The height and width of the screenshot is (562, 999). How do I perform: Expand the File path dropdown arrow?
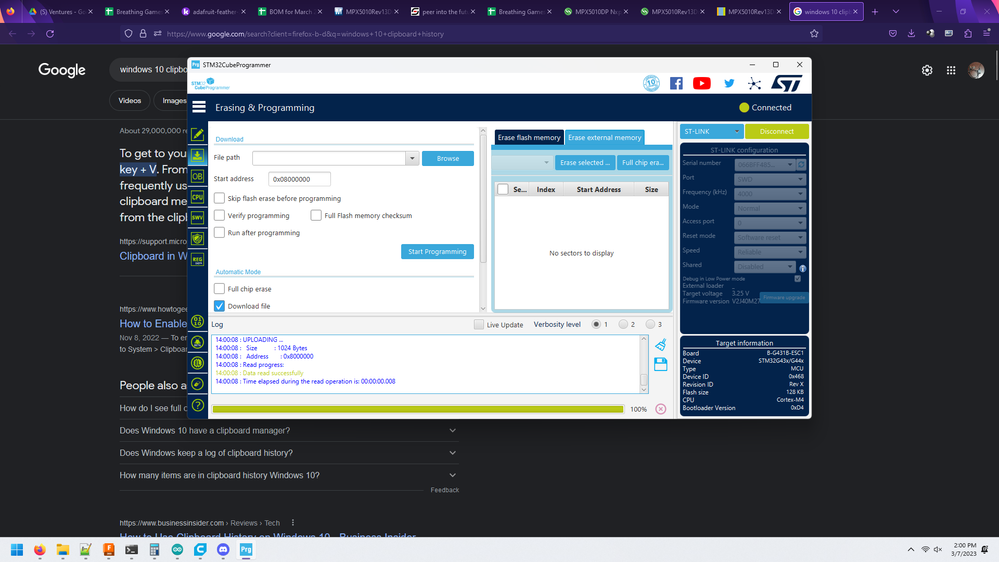(412, 158)
